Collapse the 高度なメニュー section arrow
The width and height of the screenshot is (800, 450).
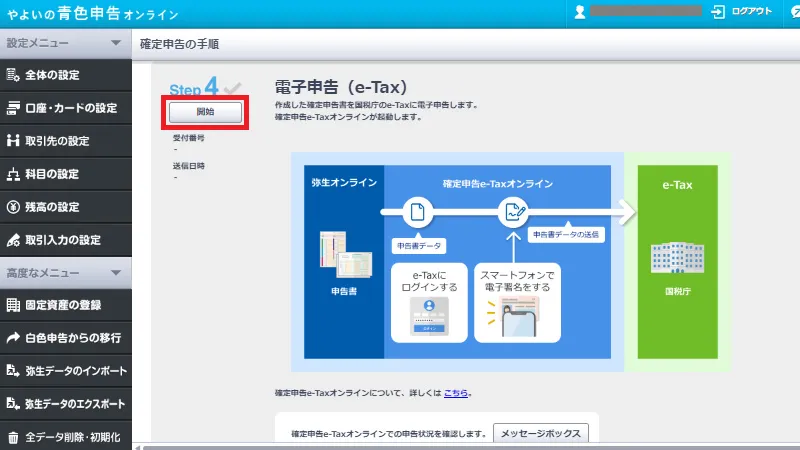coord(116,273)
